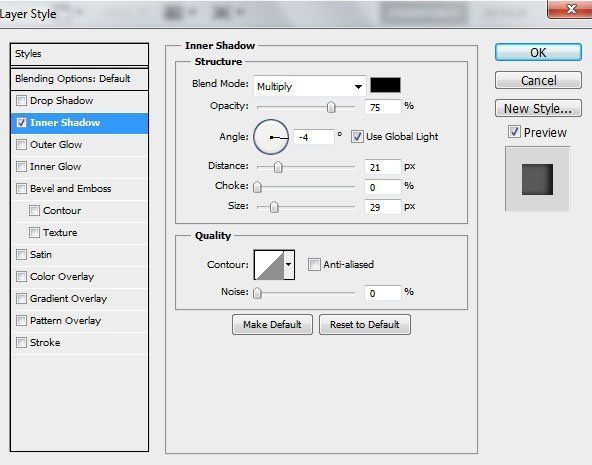
Task: Select Blending Options: Default row
Action: 80,79
